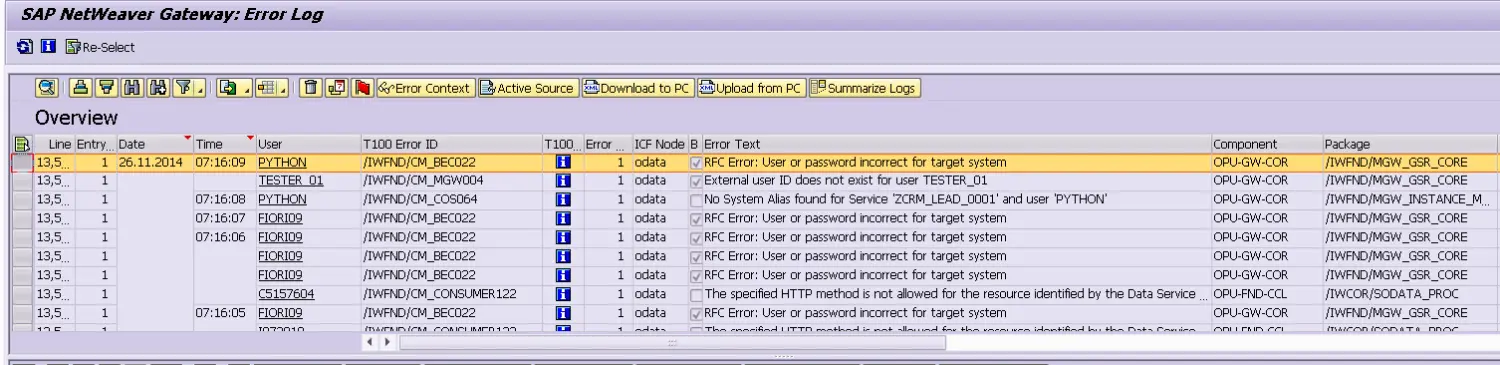
Task: Open user link FIORI09 in the 07:16:07 row
Action: click(x=281, y=218)
